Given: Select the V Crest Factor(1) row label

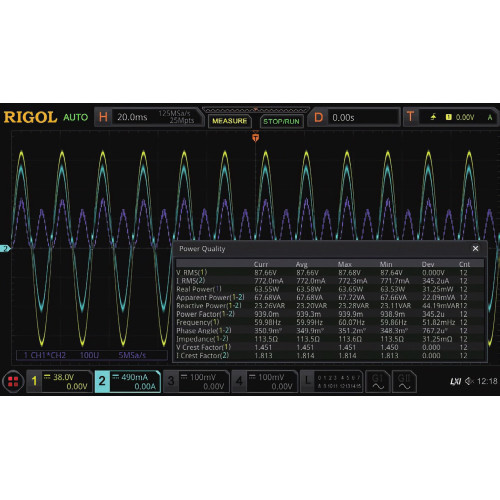Looking at the screenshot, I should 204,347.
